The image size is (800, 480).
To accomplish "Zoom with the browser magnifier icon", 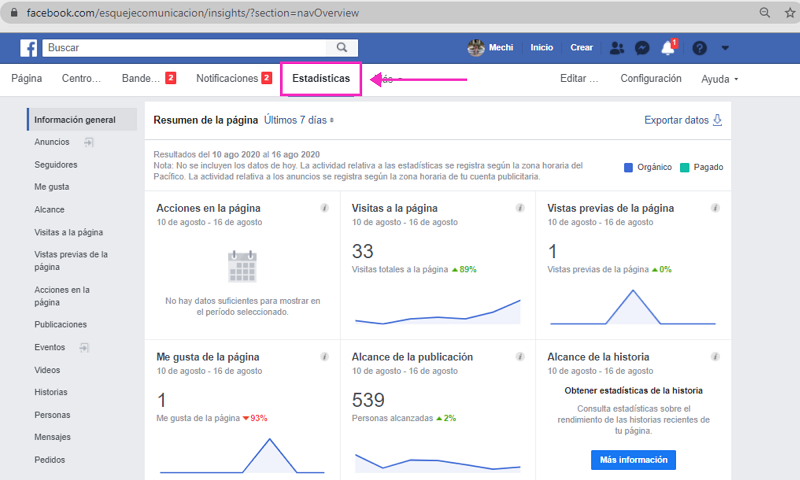I will (764, 13).
